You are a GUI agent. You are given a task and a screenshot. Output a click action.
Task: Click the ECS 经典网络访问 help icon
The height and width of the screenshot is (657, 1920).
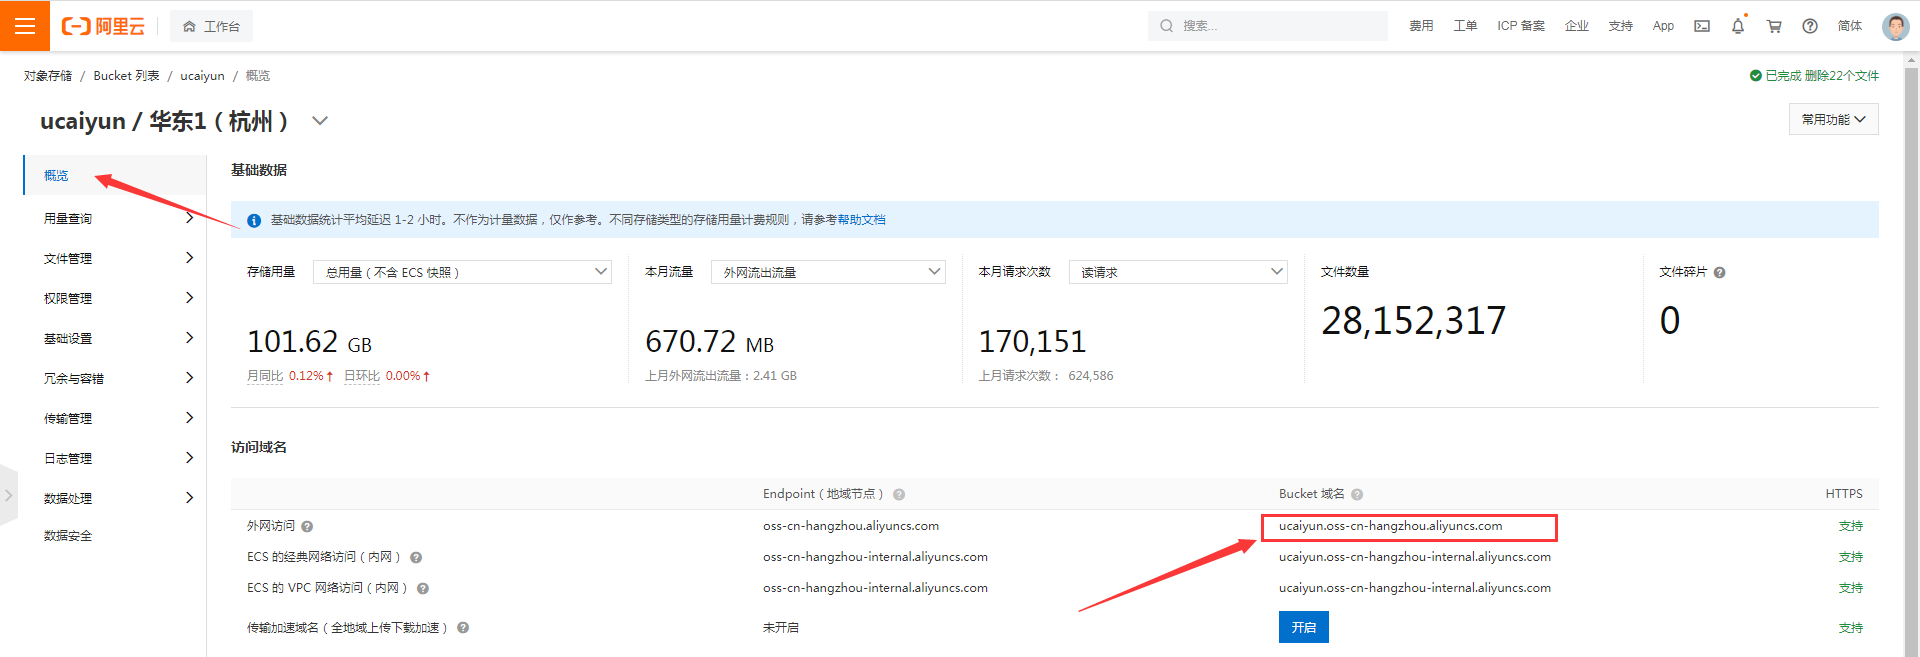click(x=416, y=557)
